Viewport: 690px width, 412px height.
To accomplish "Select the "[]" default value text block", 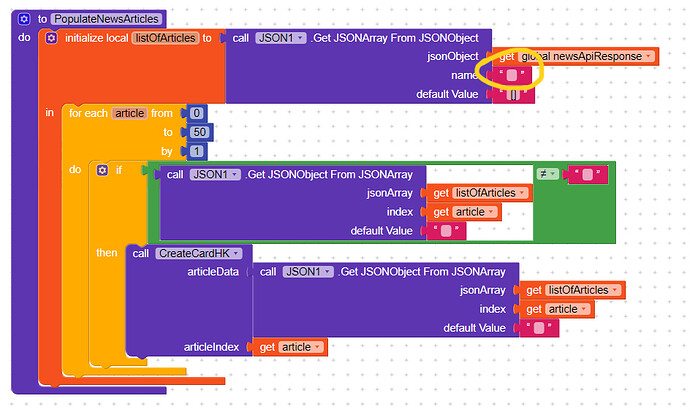I will coord(513,94).
